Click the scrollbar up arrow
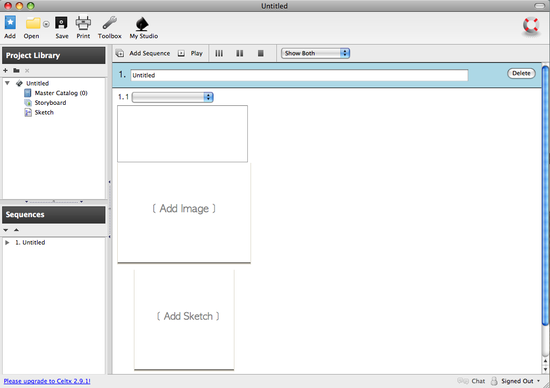Screen dimensions: 550x388 pyautogui.click(x=545, y=361)
